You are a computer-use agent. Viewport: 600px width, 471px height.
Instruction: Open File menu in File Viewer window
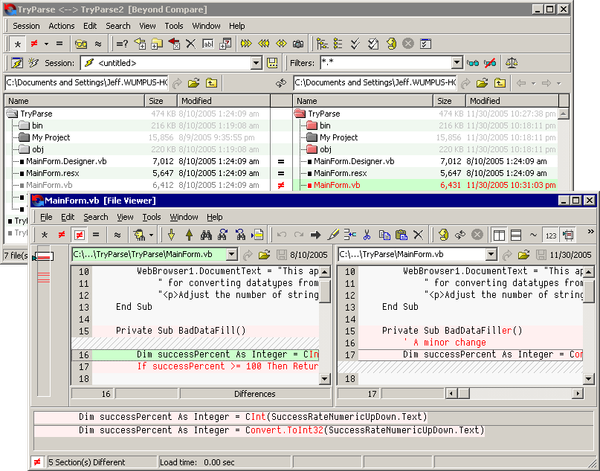point(46,217)
